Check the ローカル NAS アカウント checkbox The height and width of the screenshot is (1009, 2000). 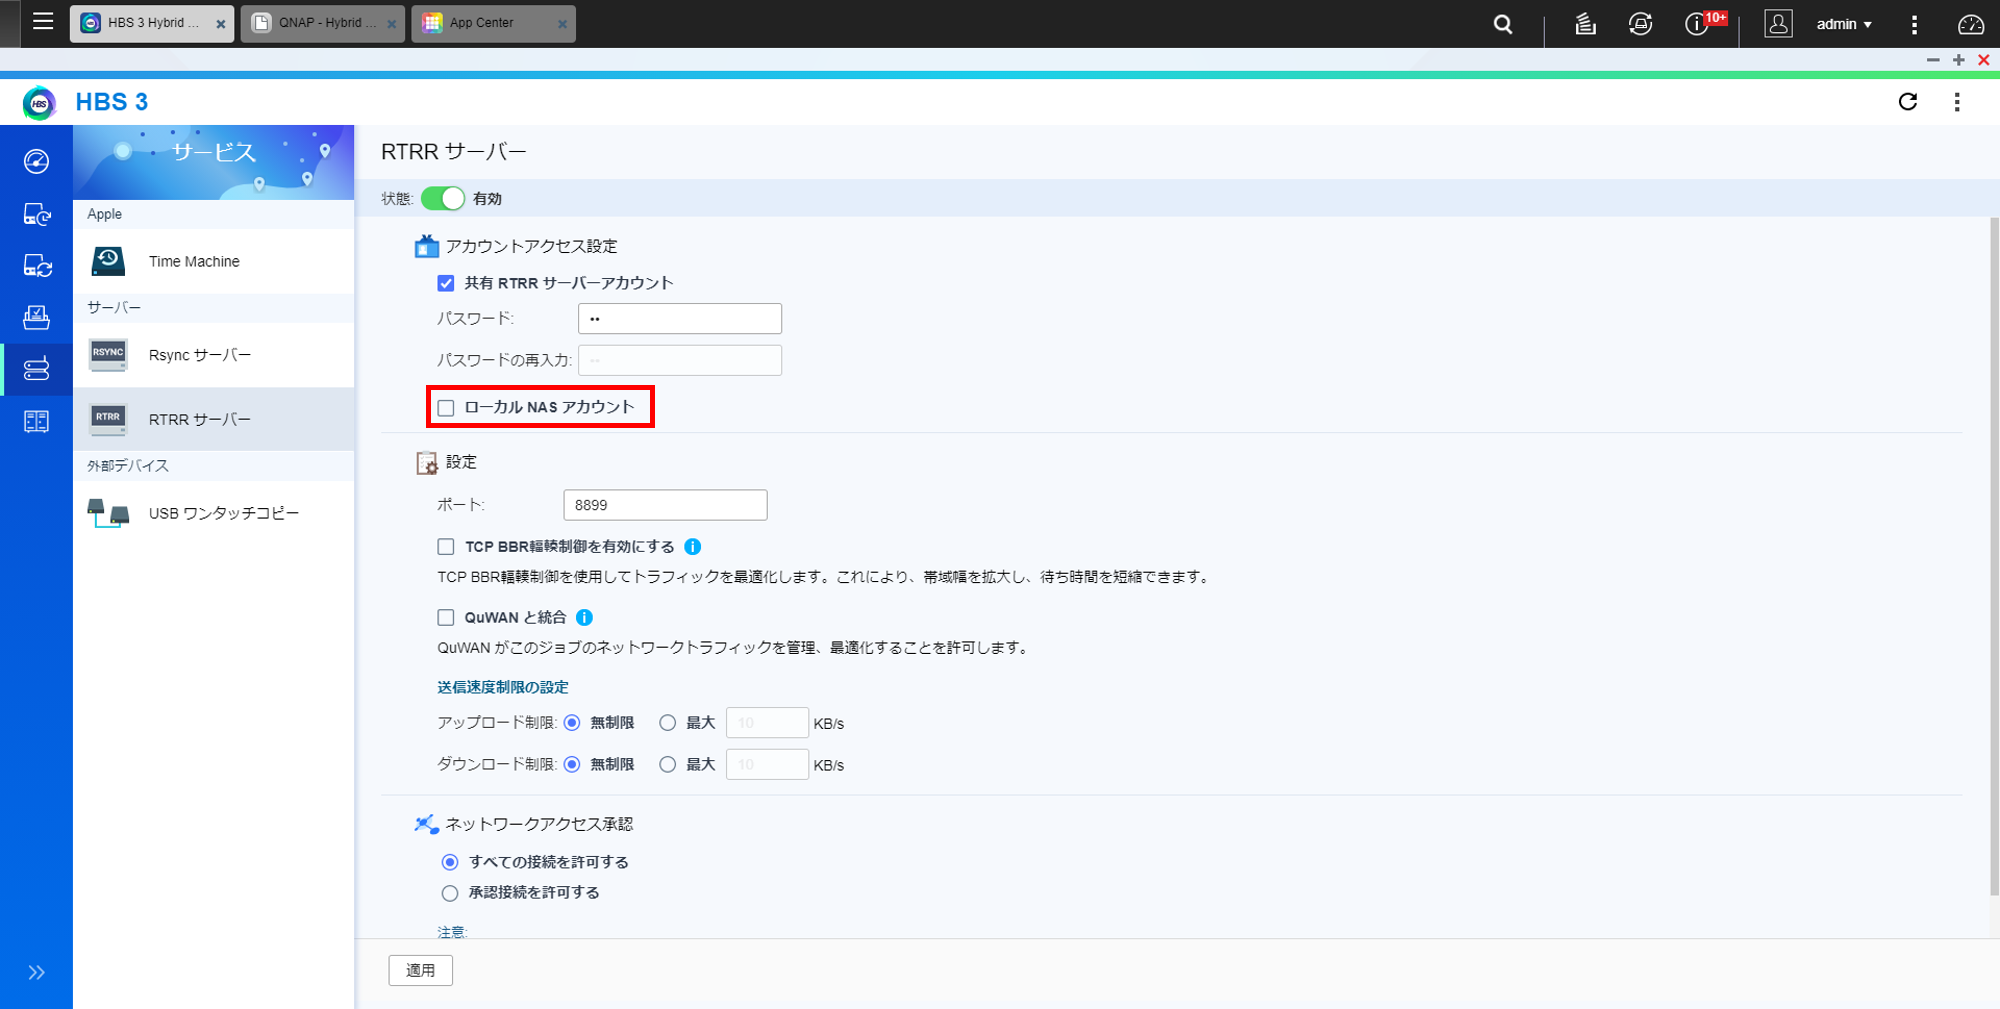point(446,407)
